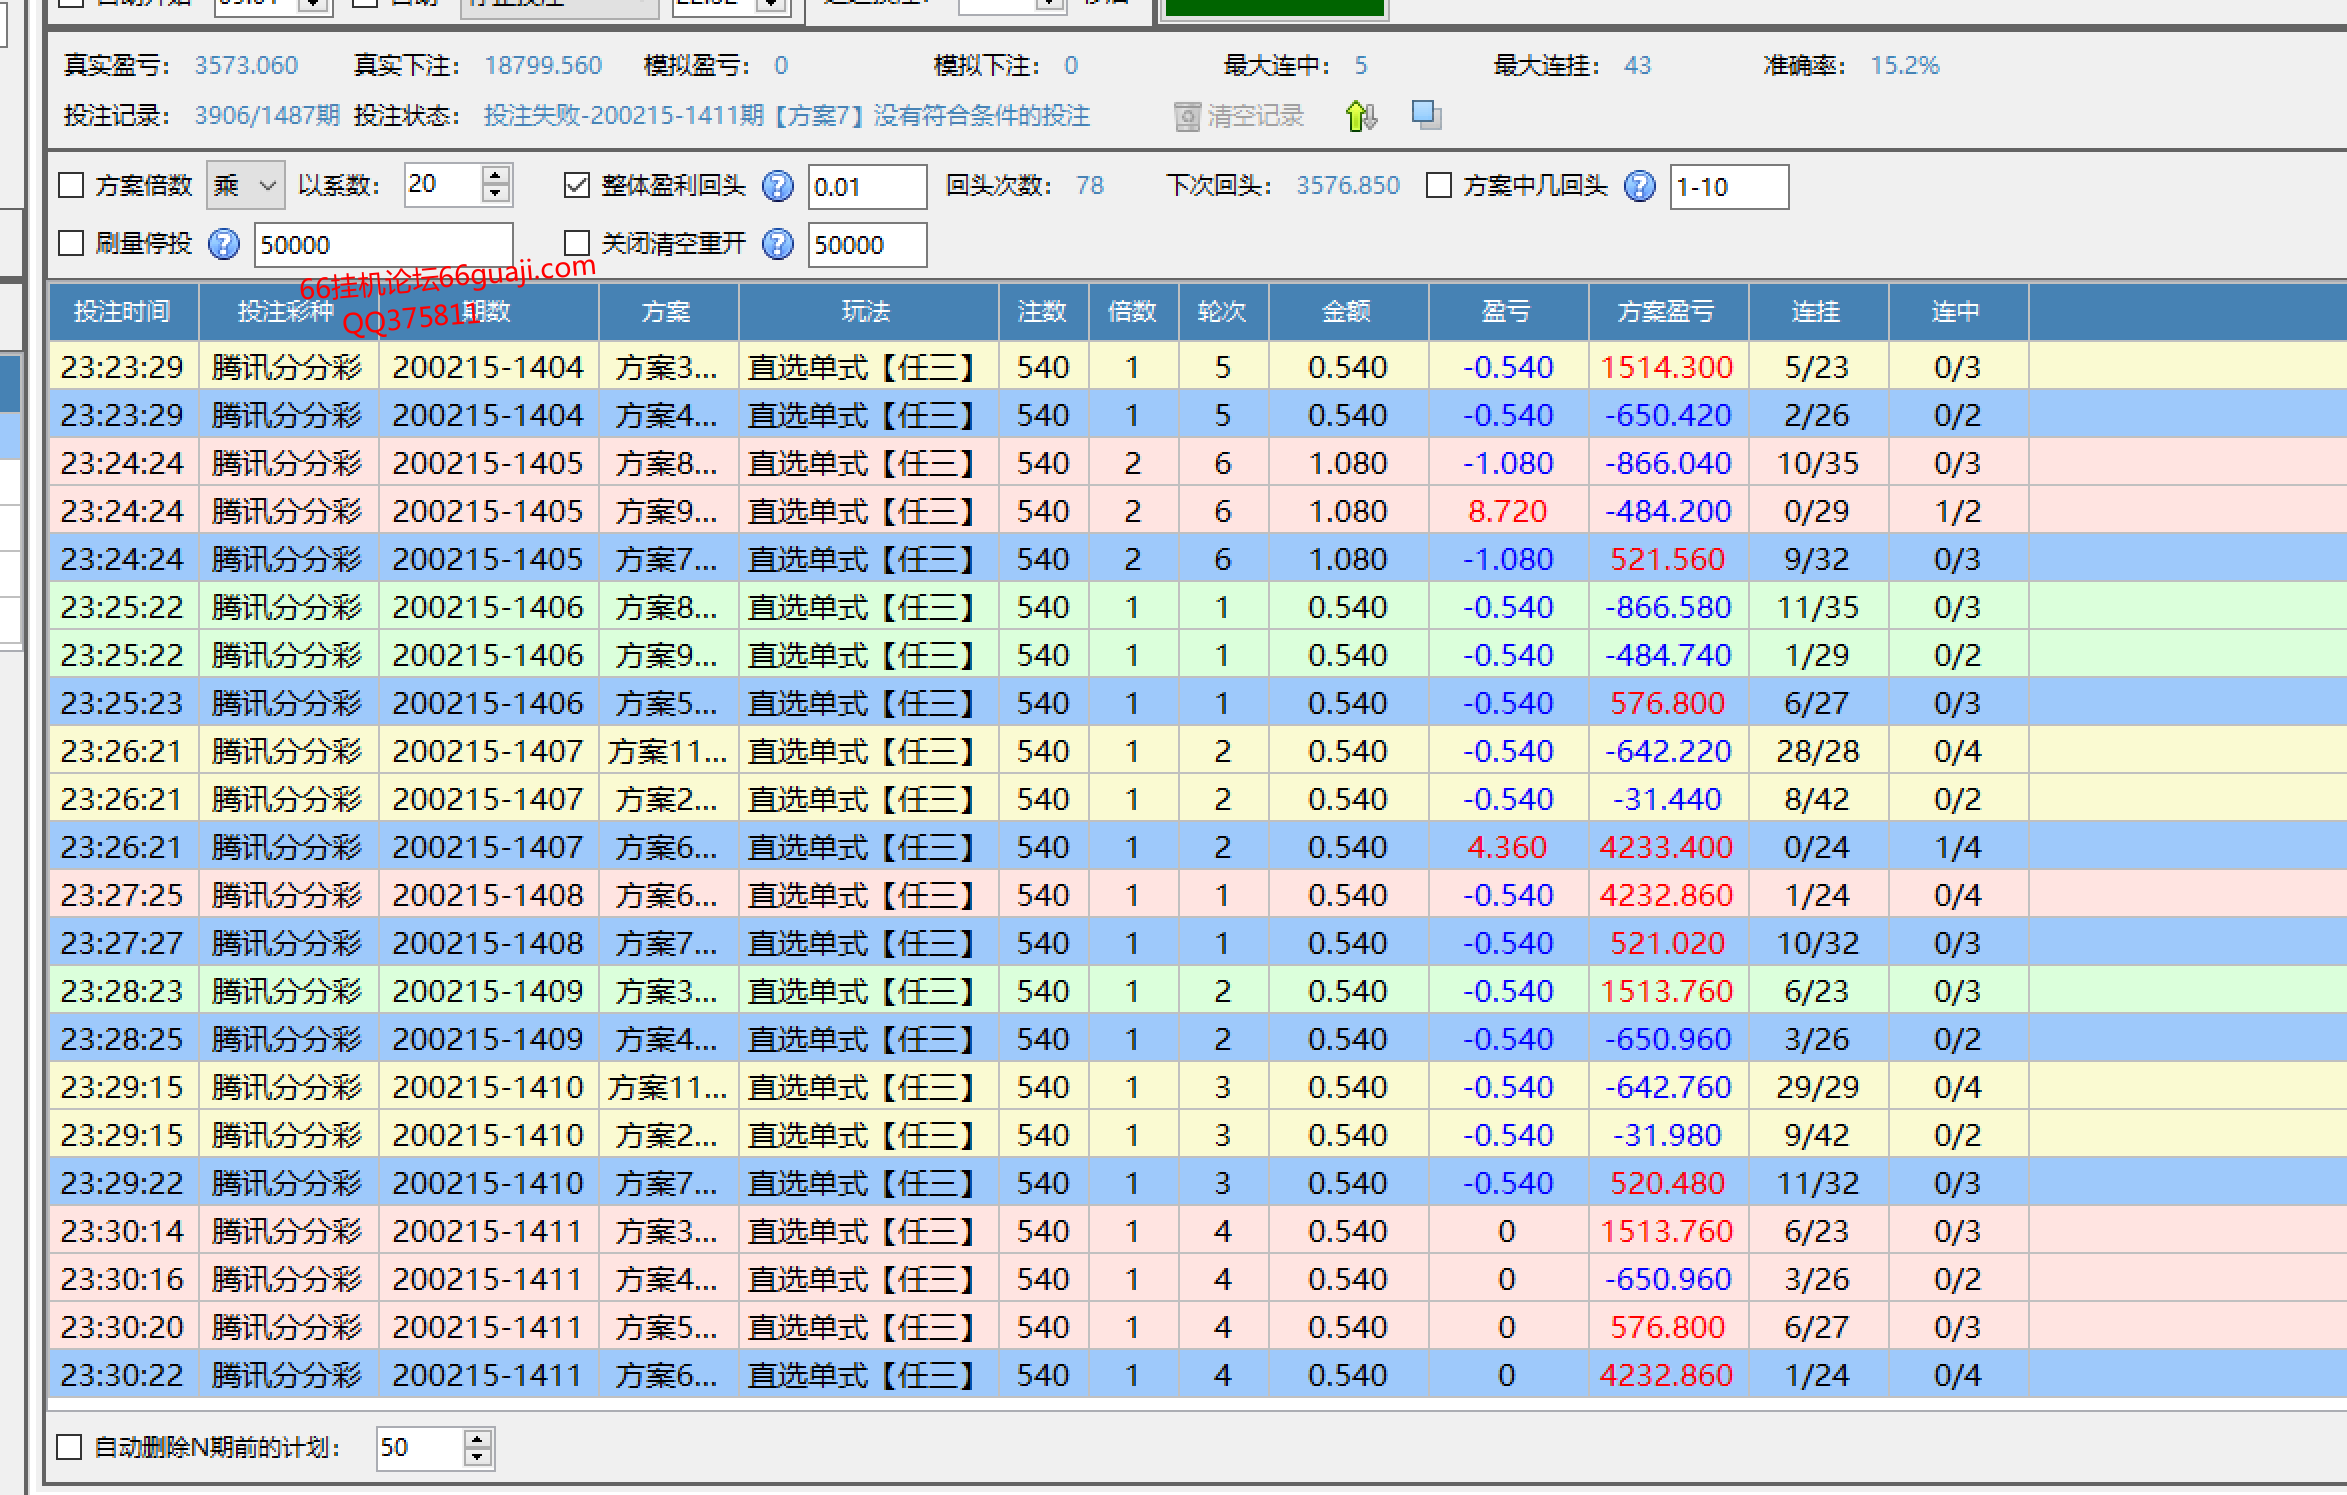2347x1495 pixels.
Task: Open help icon beside 方案中几回头
Action: pos(1639,186)
